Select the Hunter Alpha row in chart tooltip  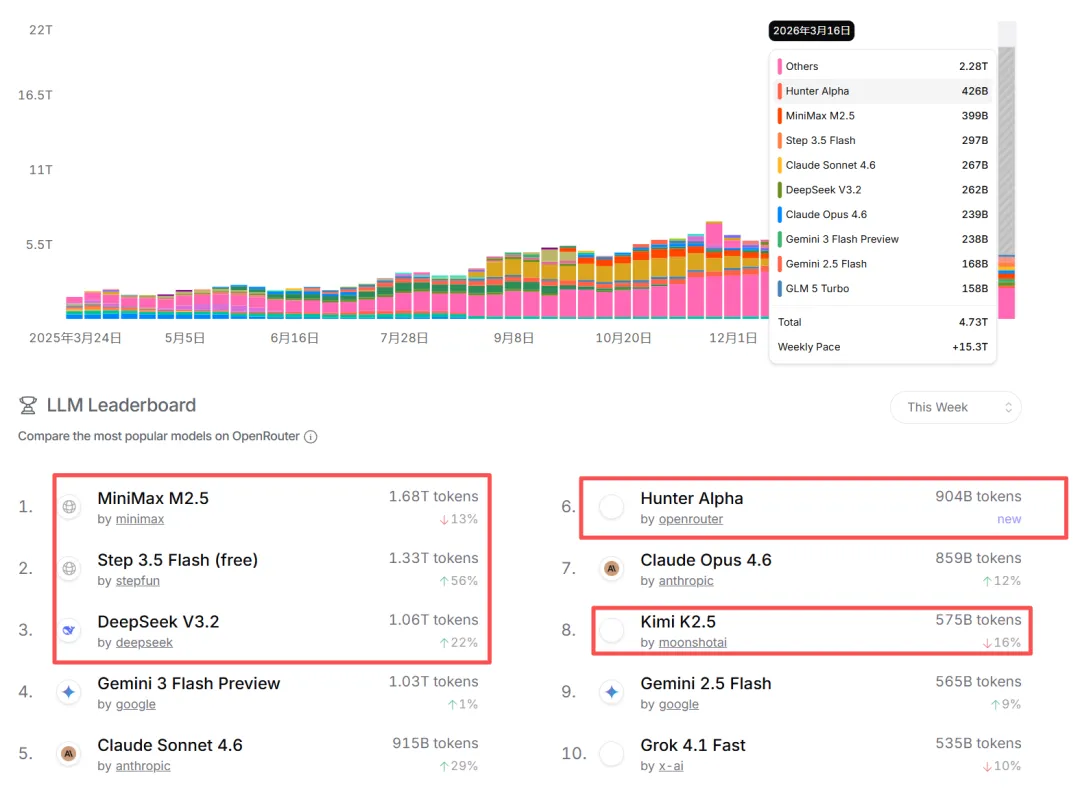(883, 91)
